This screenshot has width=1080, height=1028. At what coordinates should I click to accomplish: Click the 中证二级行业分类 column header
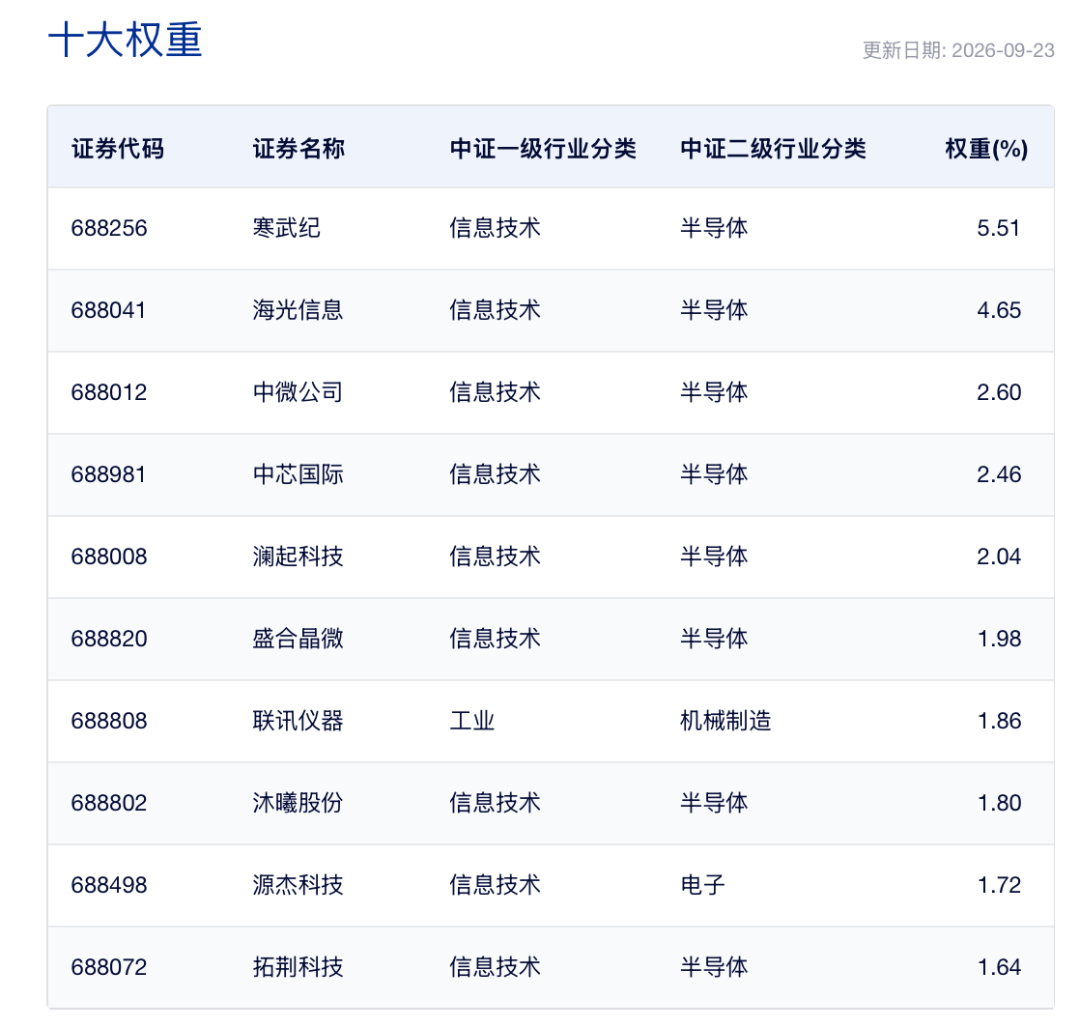pos(773,148)
